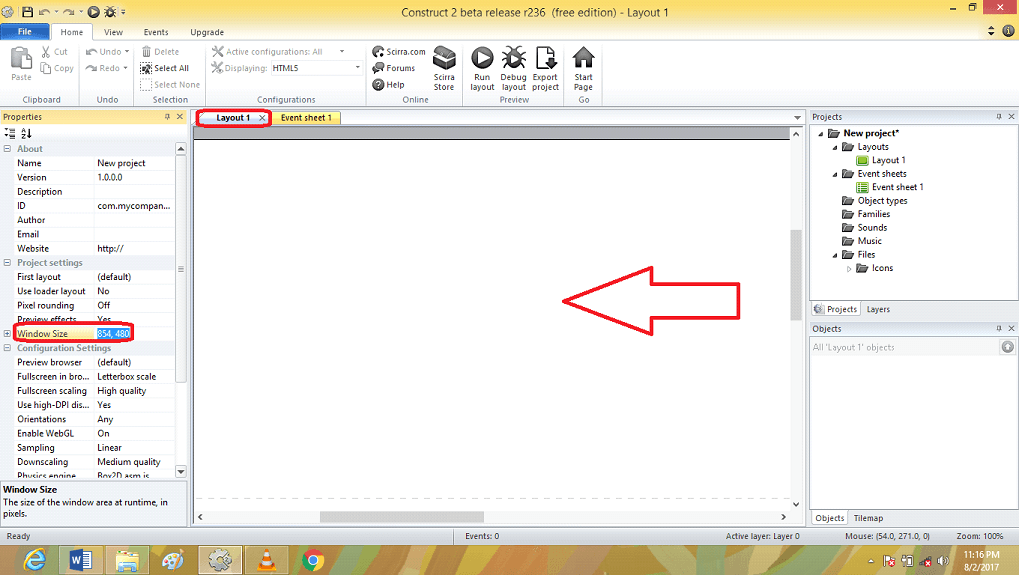This screenshot has height=575, width=1019.
Task: Switch to the Events ribbon tab
Action: [x=156, y=32]
